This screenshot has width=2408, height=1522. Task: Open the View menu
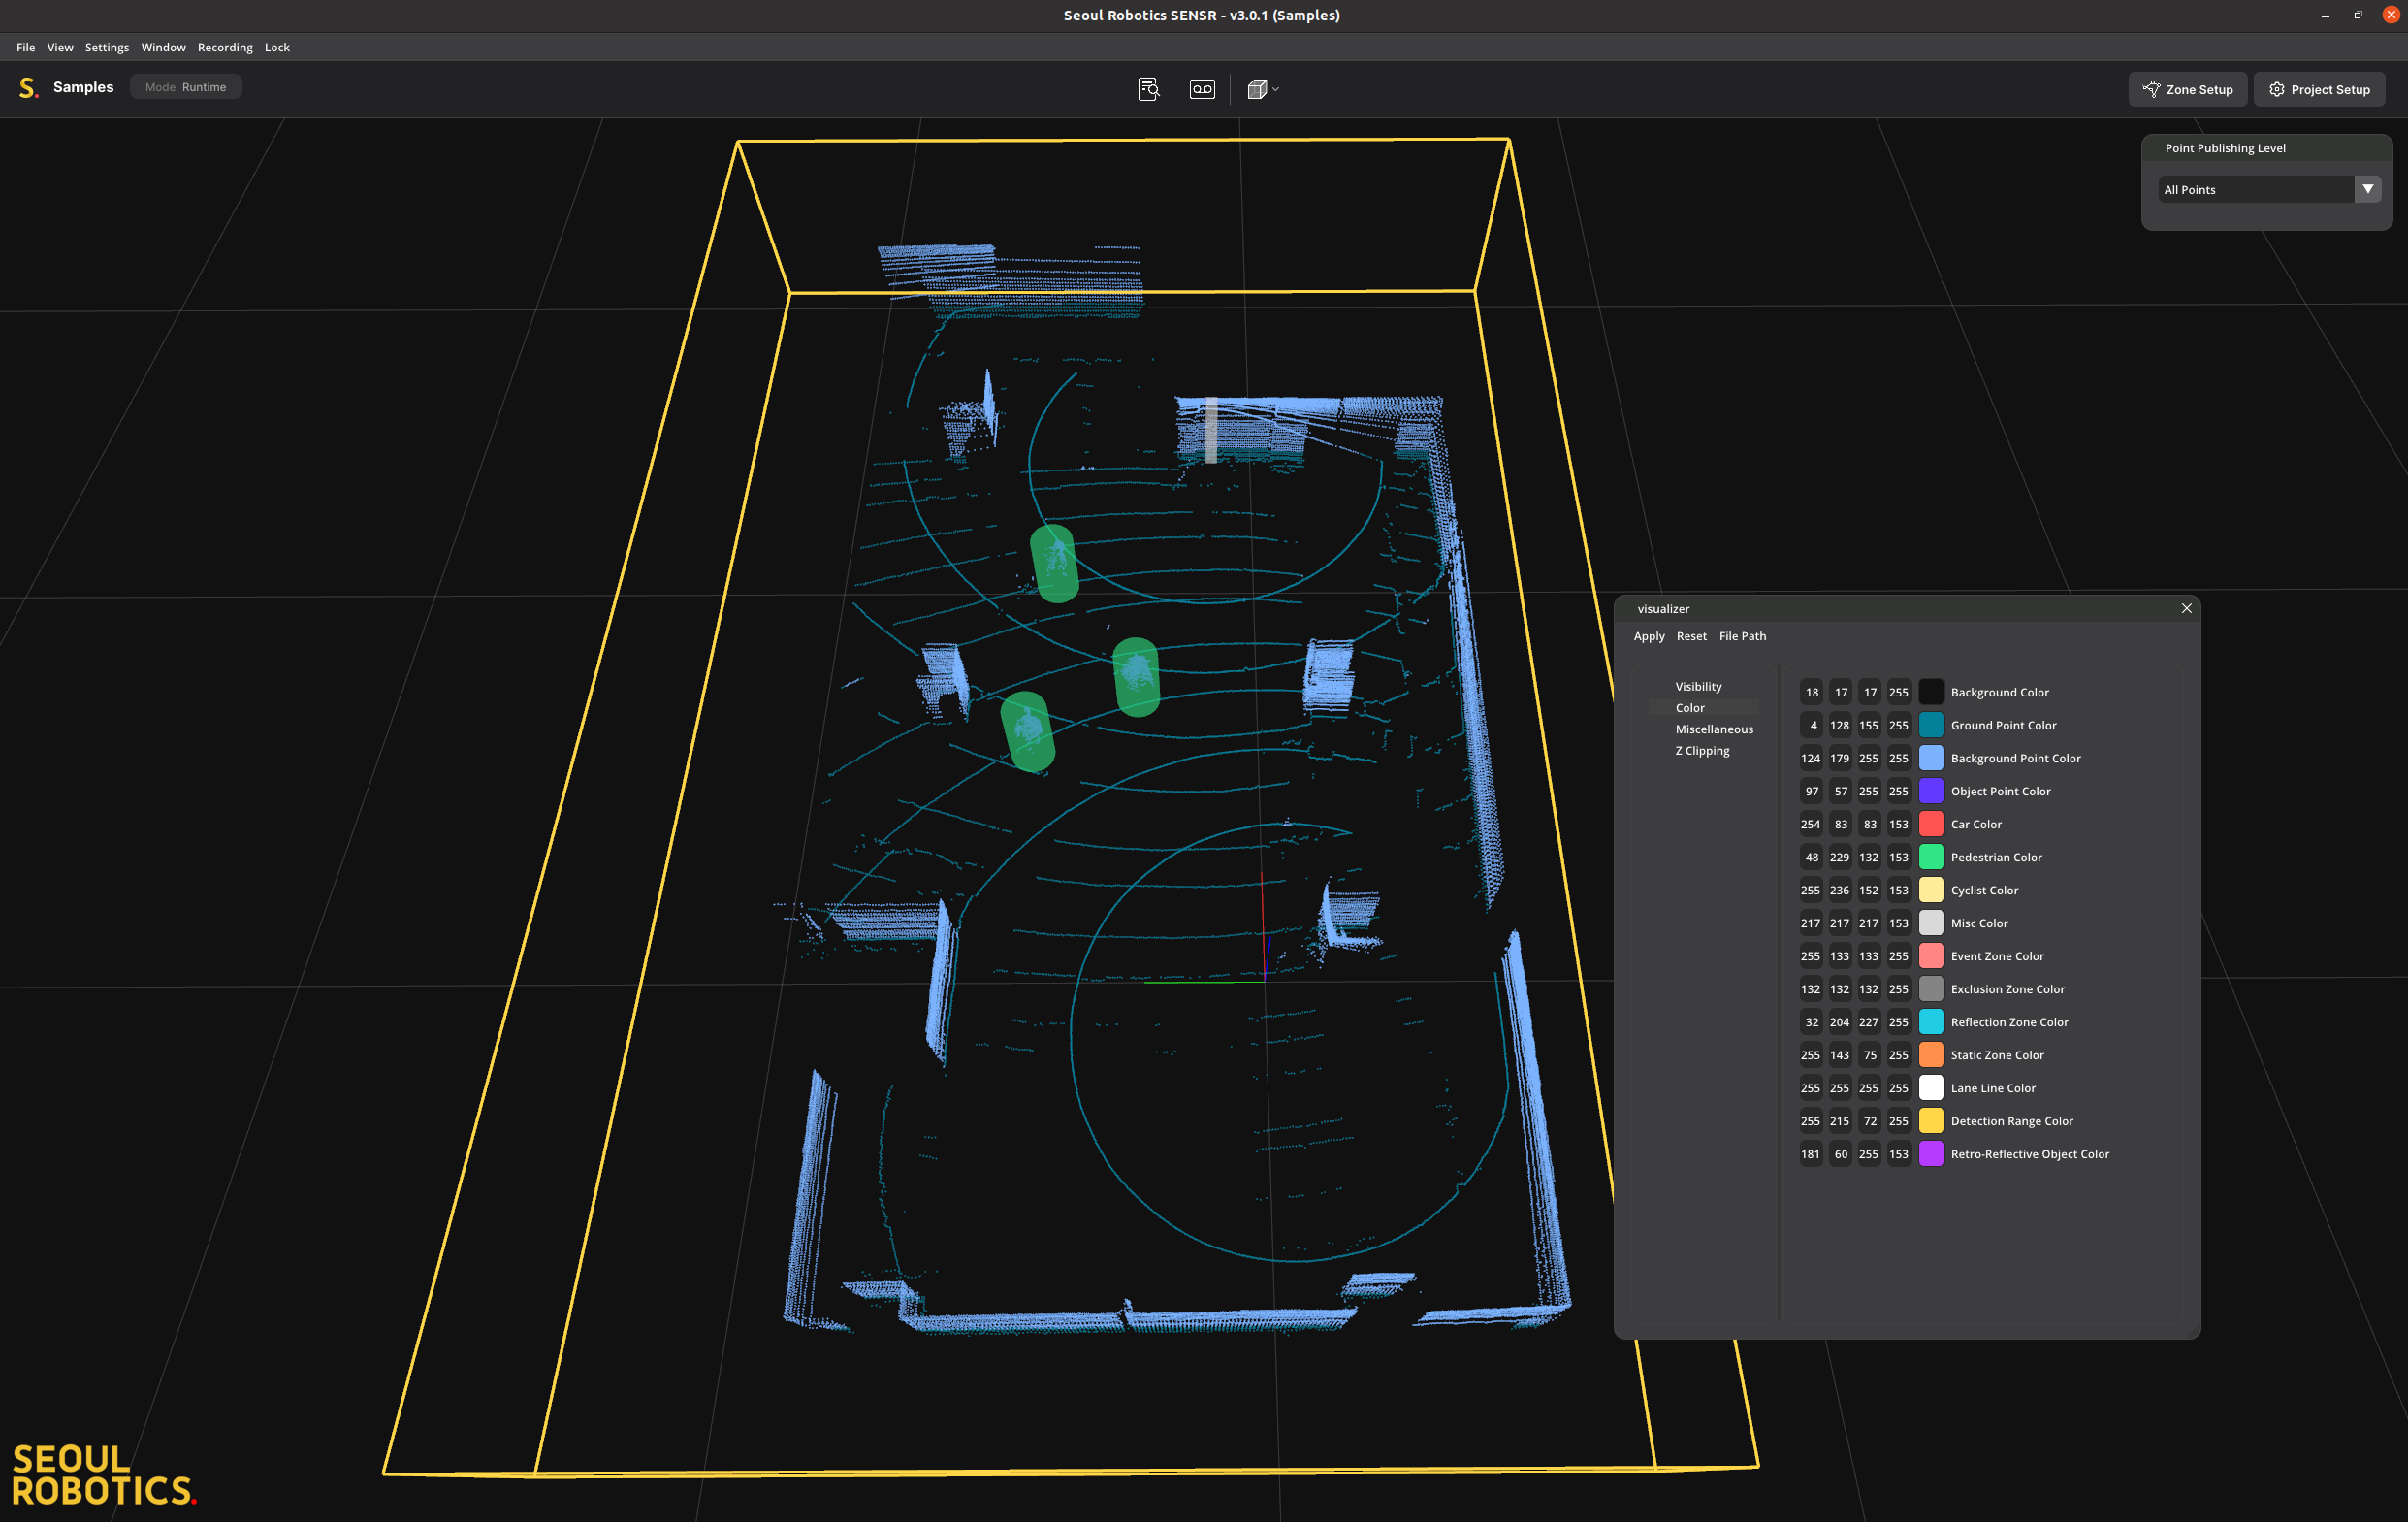pyautogui.click(x=60, y=47)
